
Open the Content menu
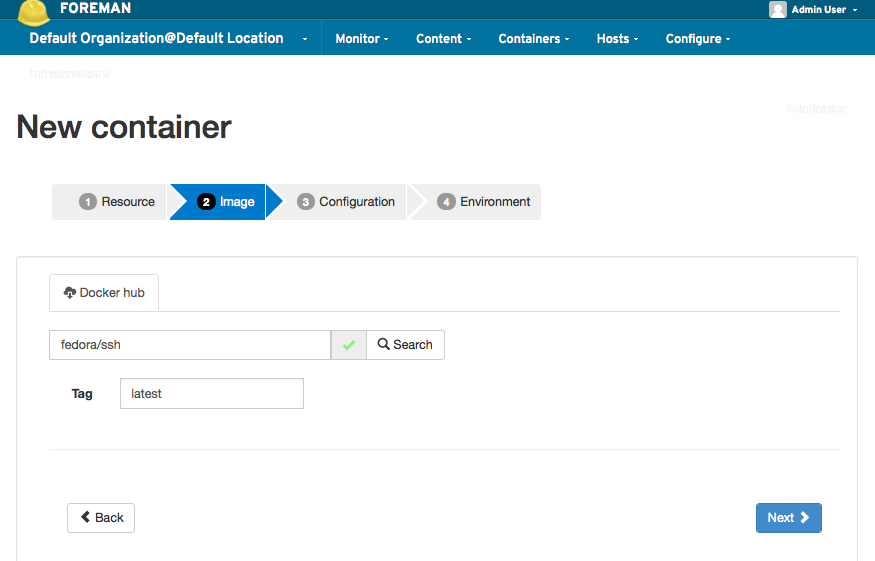[444, 39]
